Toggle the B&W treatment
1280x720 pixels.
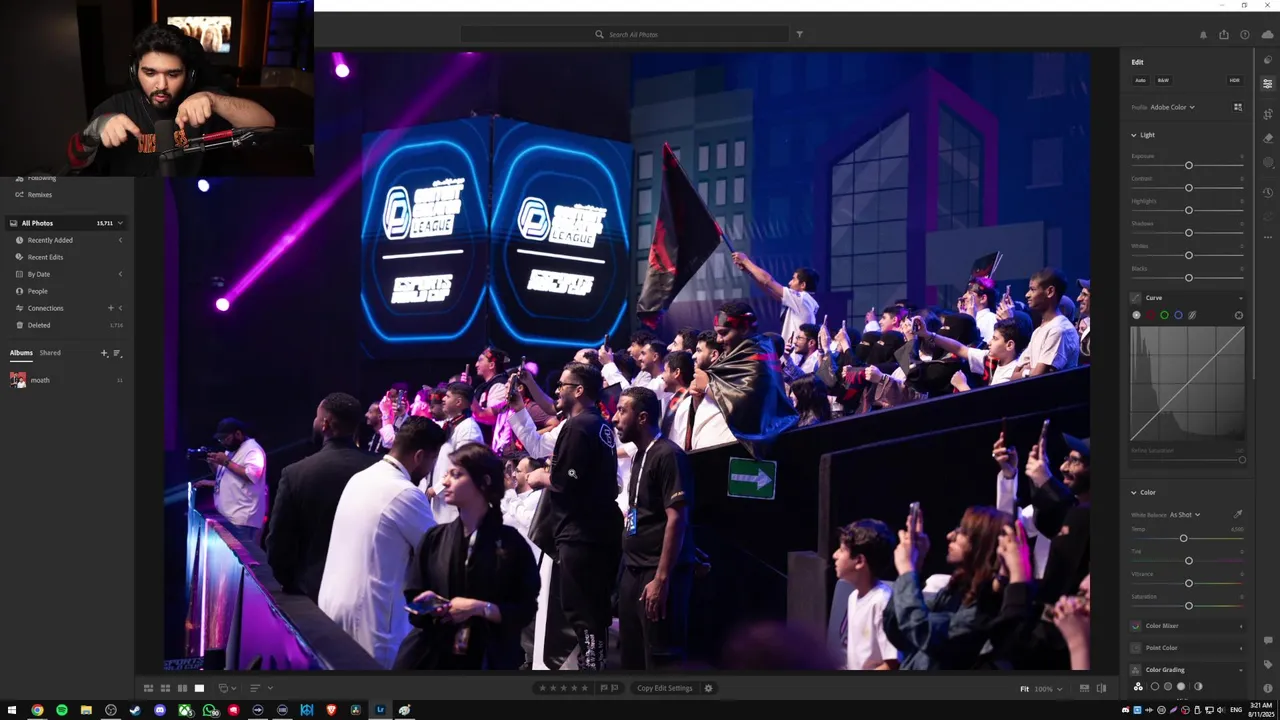(1163, 80)
